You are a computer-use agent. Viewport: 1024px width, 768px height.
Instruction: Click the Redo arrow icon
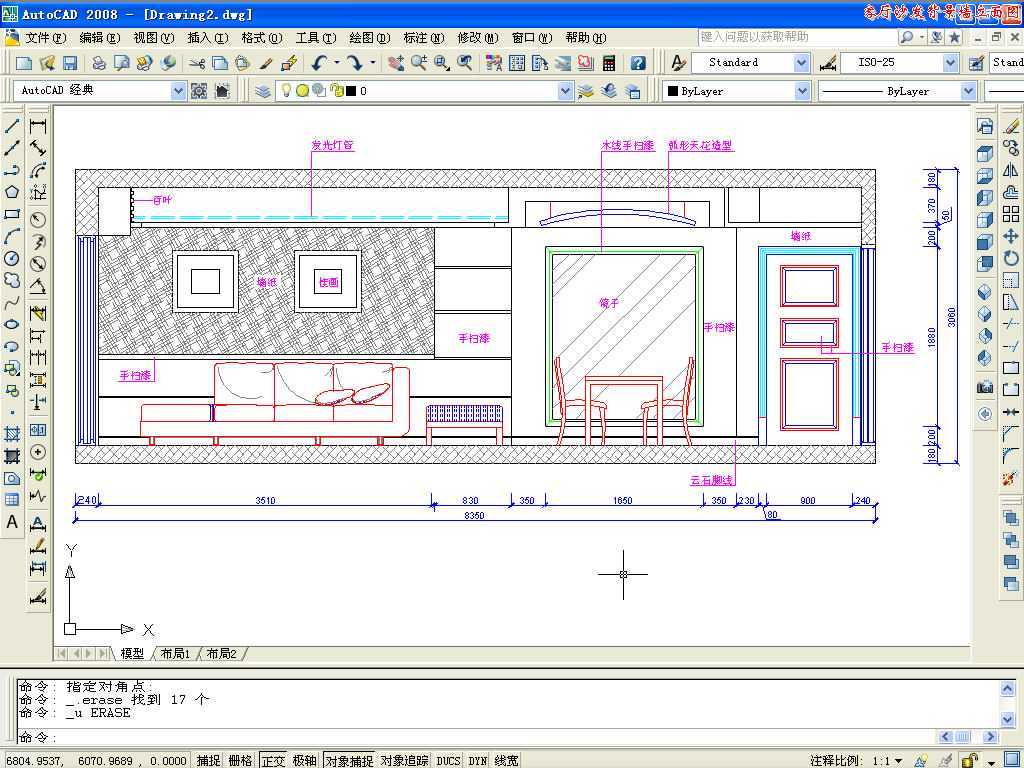tap(355, 63)
